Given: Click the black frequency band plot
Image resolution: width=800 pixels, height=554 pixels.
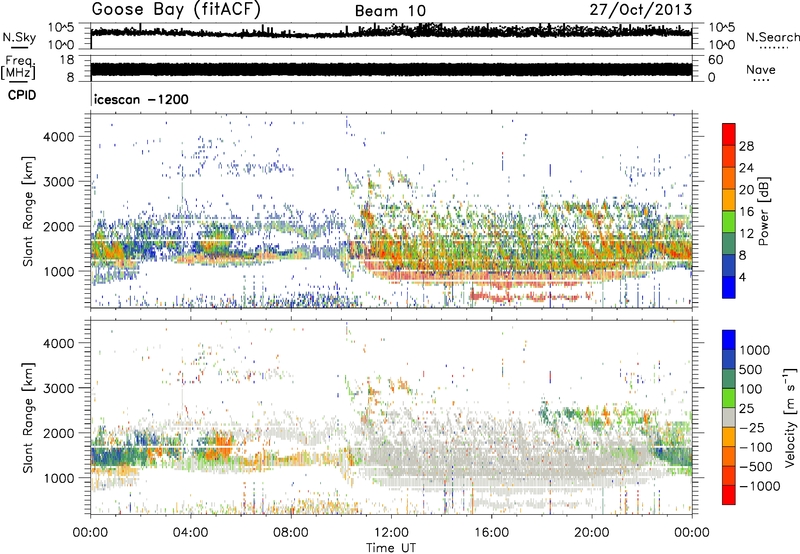Looking at the screenshot, I should (x=391, y=69).
